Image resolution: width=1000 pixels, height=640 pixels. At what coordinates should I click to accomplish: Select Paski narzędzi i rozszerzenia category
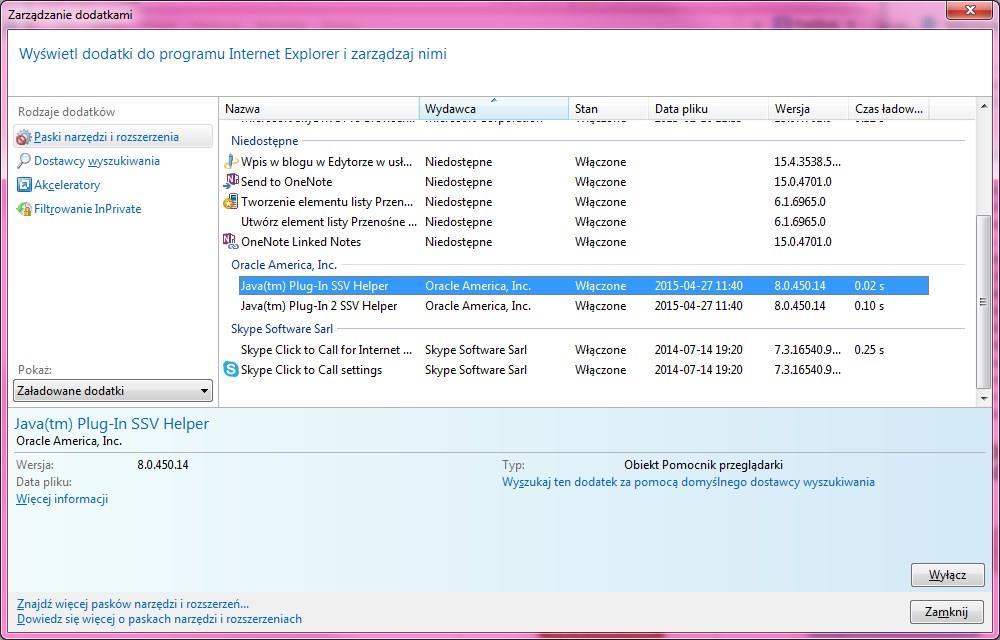coord(113,137)
